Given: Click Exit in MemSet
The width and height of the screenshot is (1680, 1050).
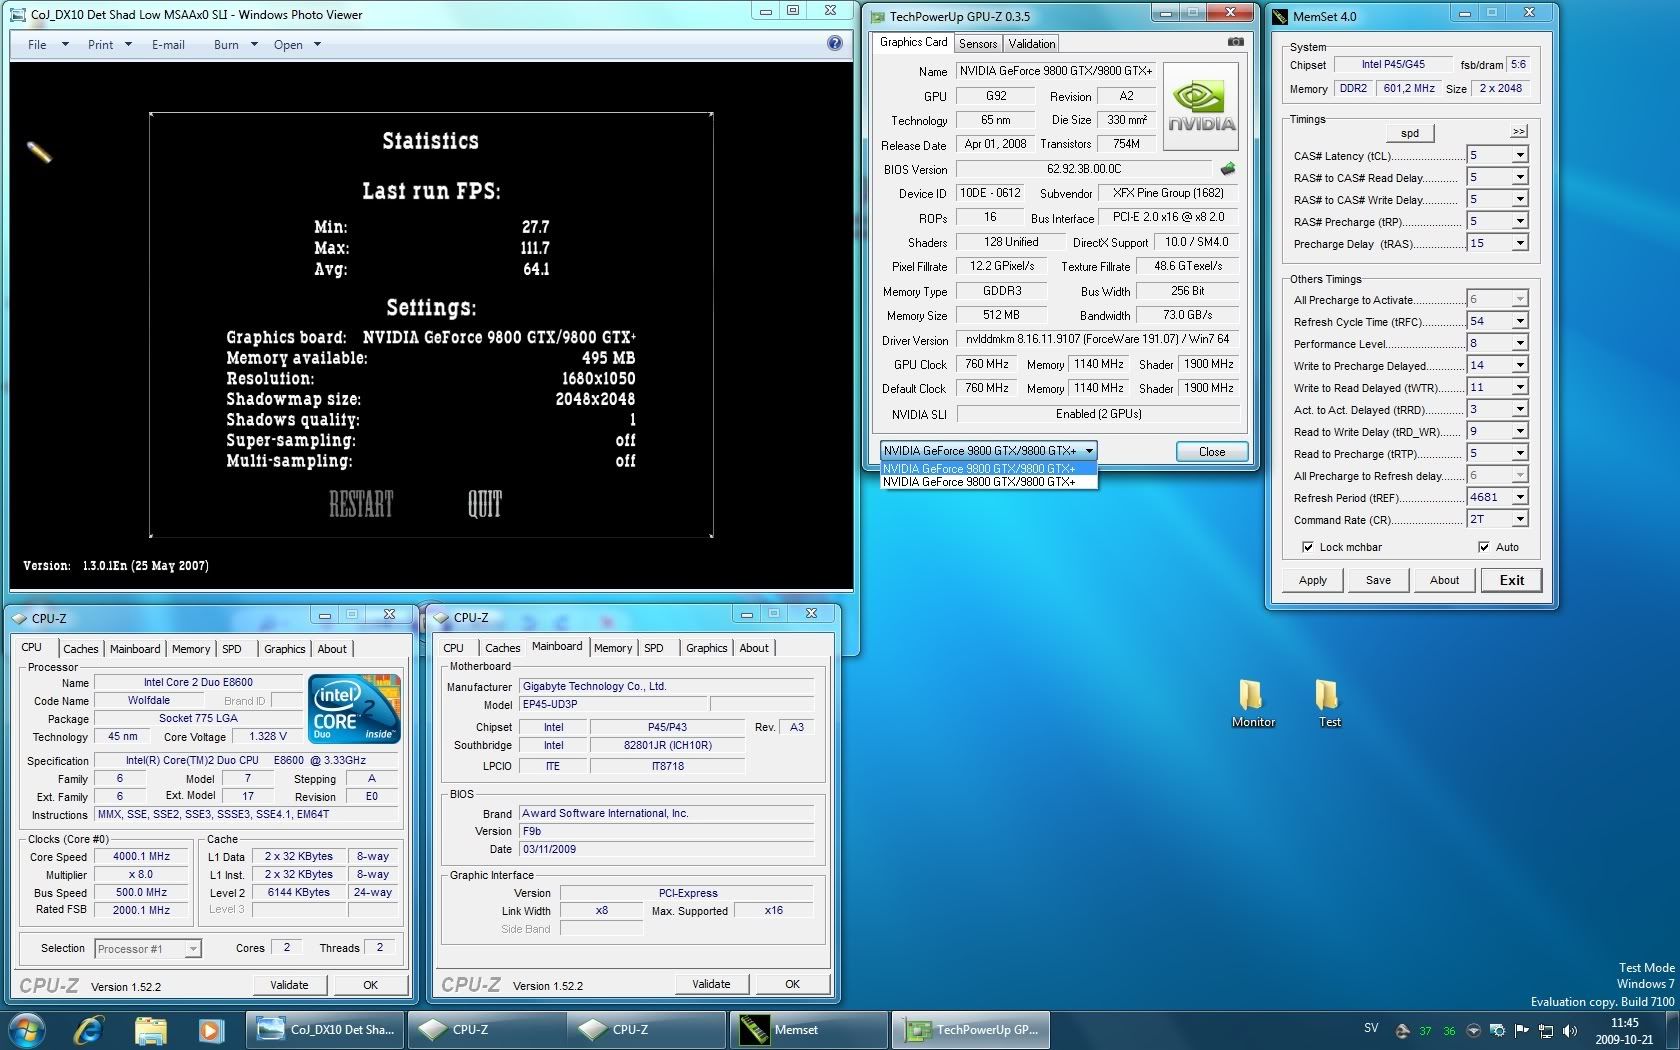Looking at the screenshot, I should [1511, 580].
